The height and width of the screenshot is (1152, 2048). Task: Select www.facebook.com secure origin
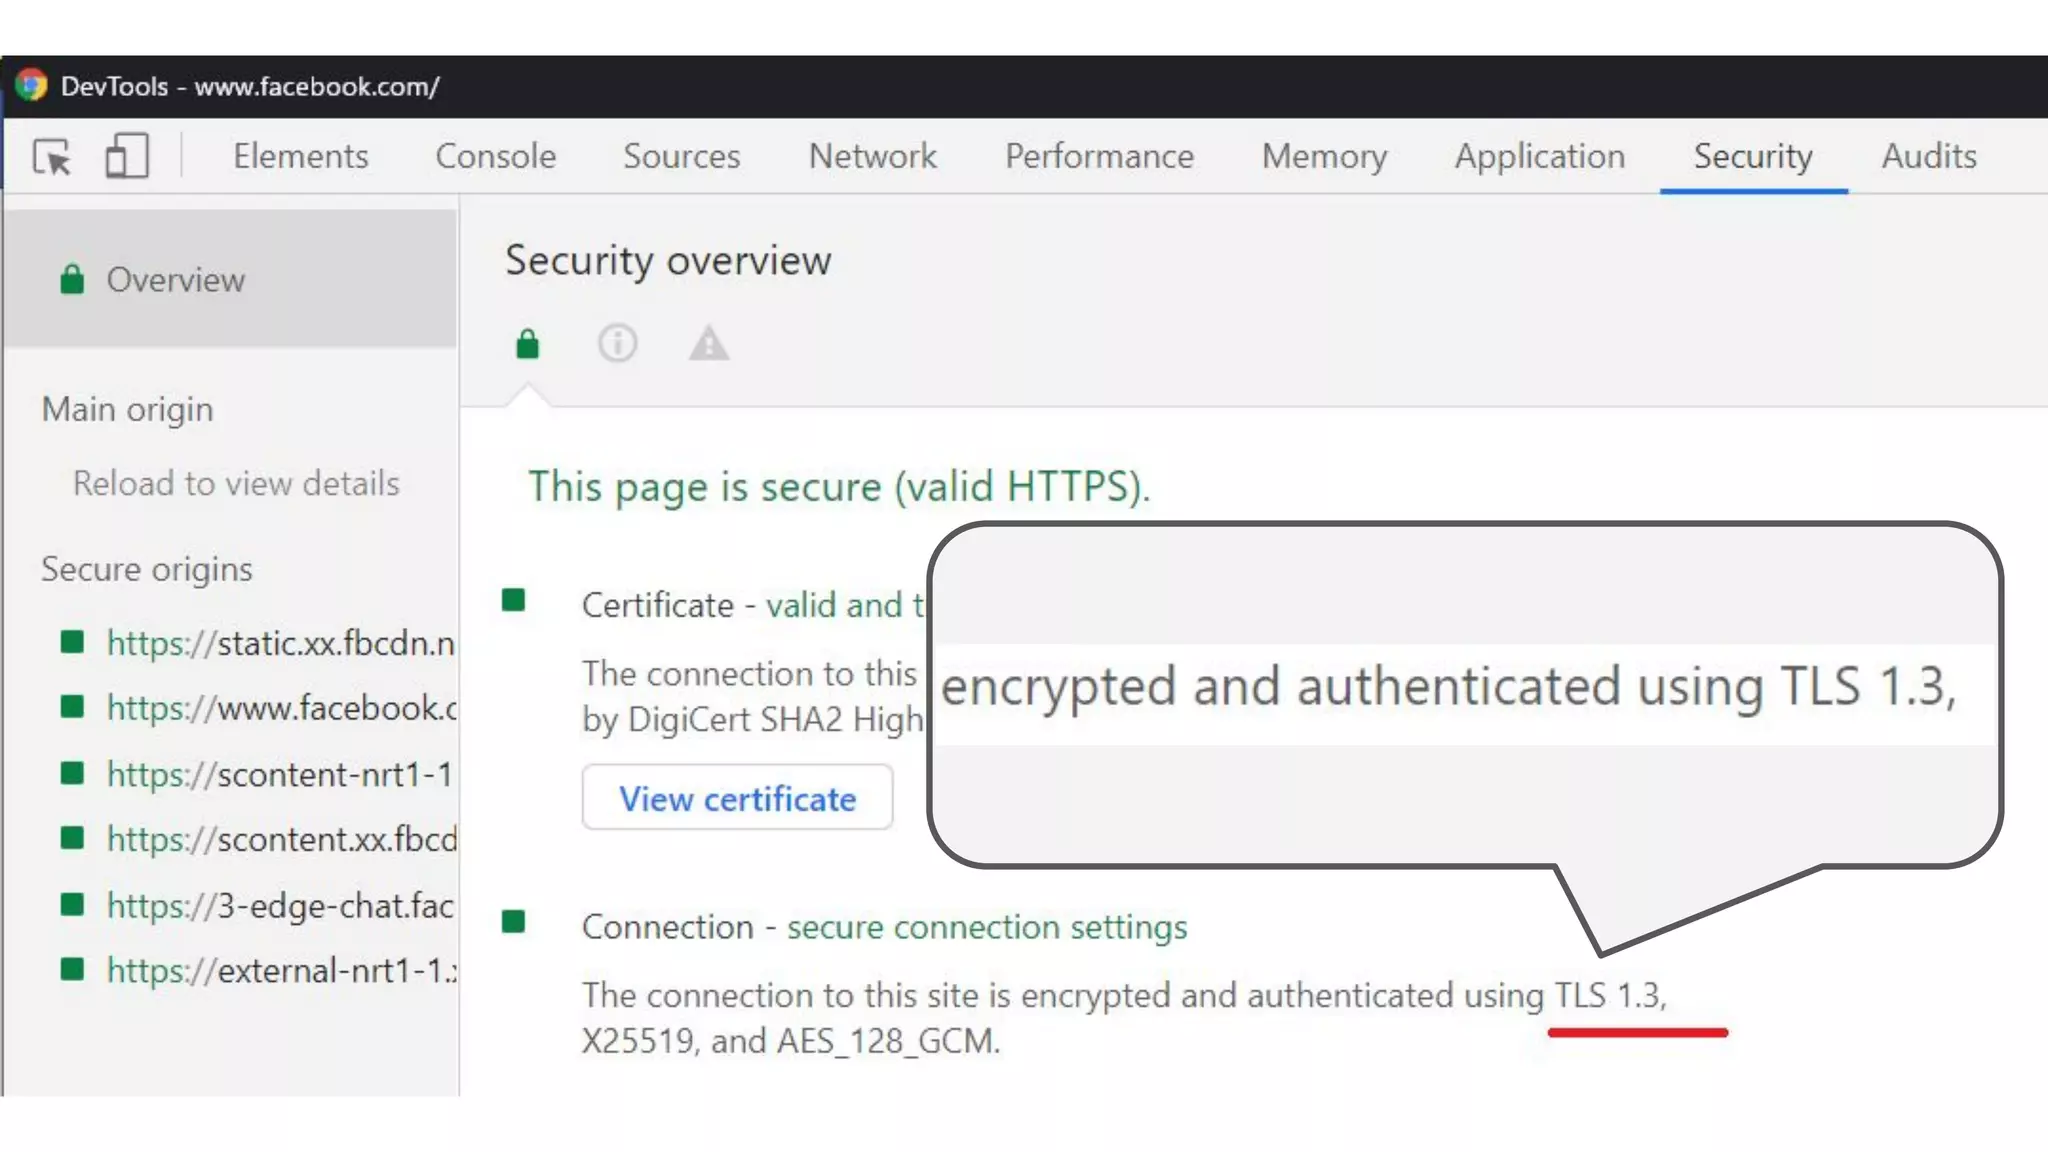tap(281, 708)
